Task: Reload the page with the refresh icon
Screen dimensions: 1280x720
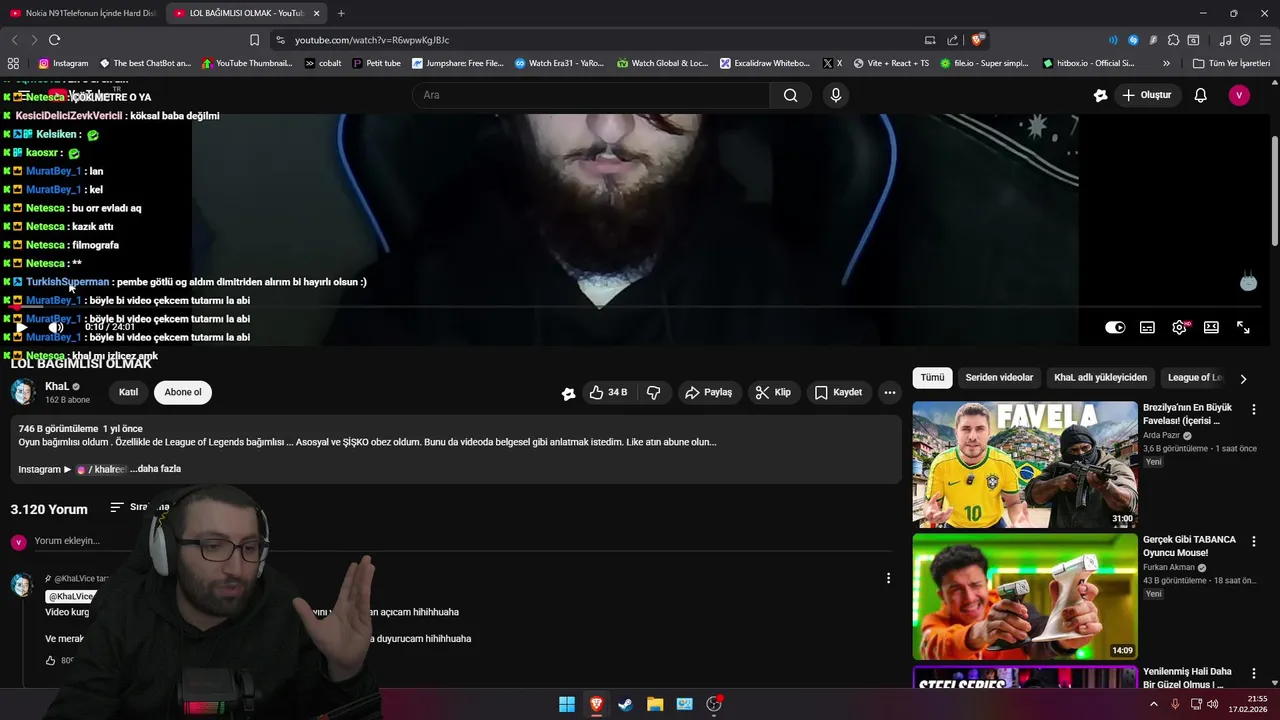Action: 54,40
